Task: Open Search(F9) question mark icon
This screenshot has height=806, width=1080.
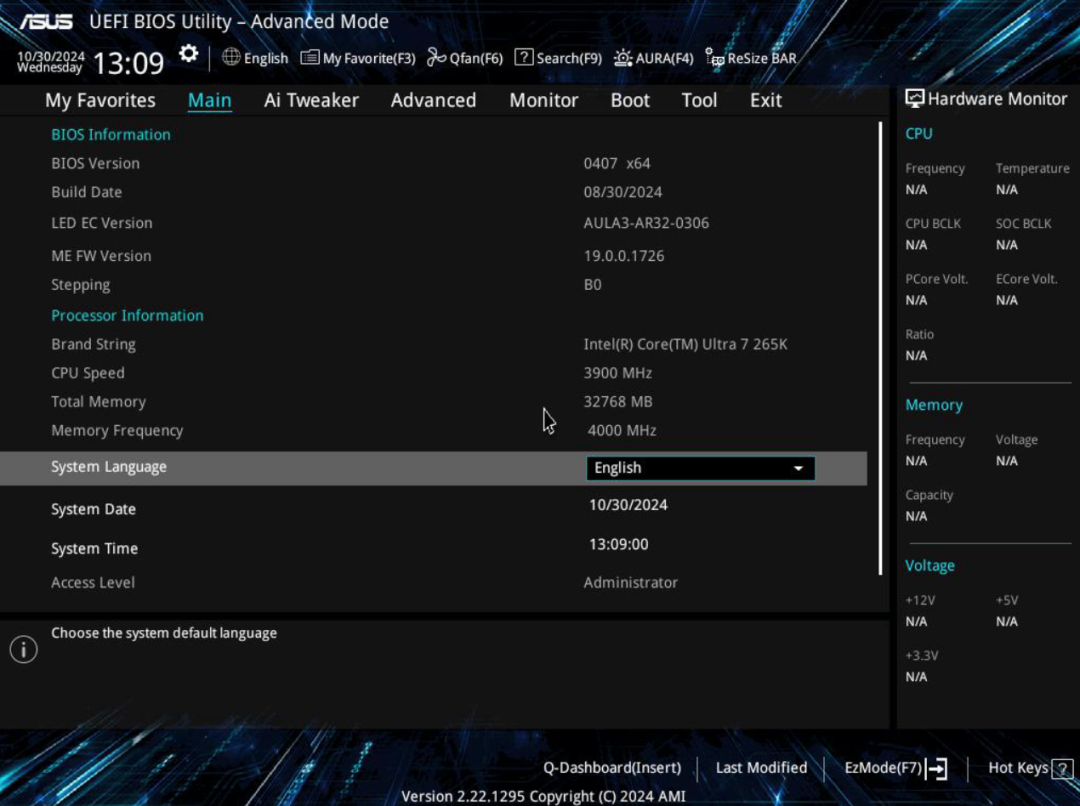Action: pos(524,58)
